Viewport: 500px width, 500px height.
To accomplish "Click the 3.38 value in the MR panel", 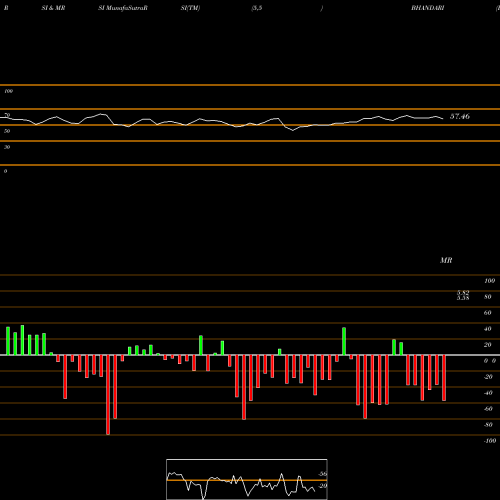I will tap(463, 298).
